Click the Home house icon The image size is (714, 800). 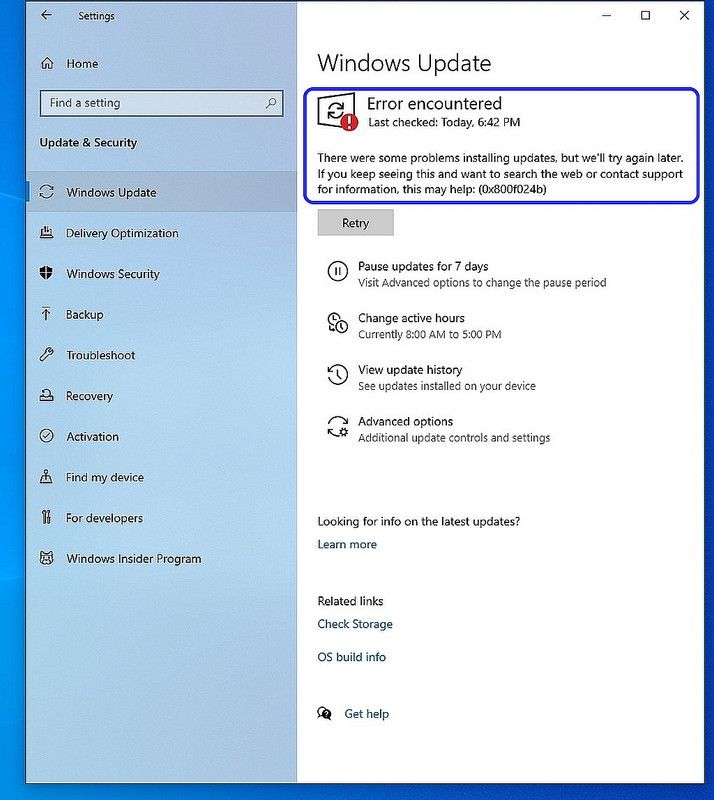pyautogui.click(x=47, y=63)
